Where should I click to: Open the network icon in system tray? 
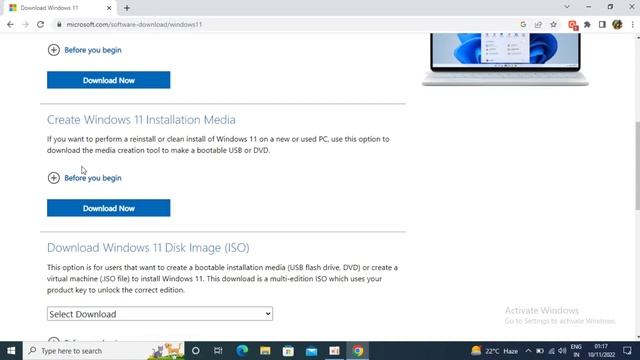[551, 351]
